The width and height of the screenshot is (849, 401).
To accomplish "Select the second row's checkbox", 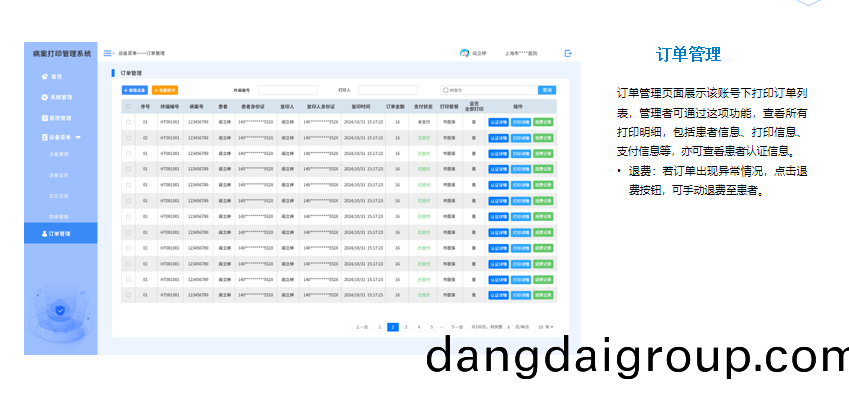I will [128, 137].
